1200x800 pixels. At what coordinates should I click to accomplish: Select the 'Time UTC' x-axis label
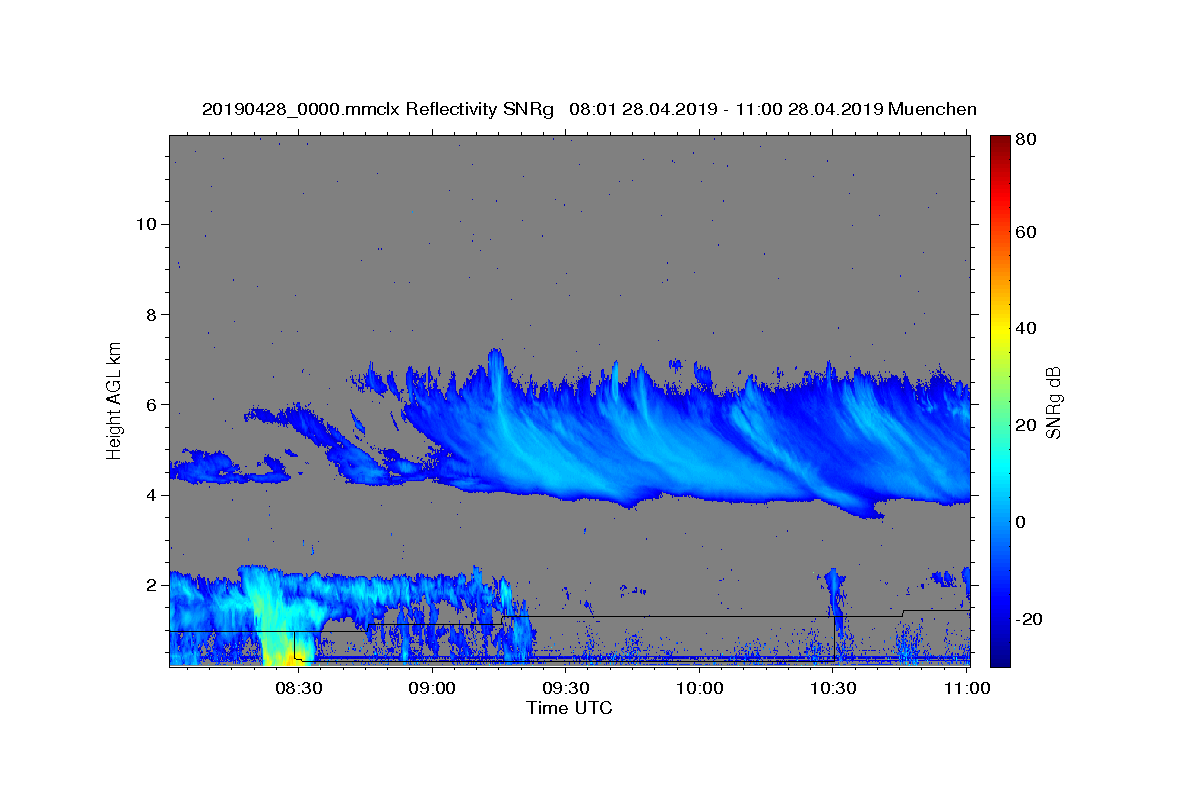point(569,708)
